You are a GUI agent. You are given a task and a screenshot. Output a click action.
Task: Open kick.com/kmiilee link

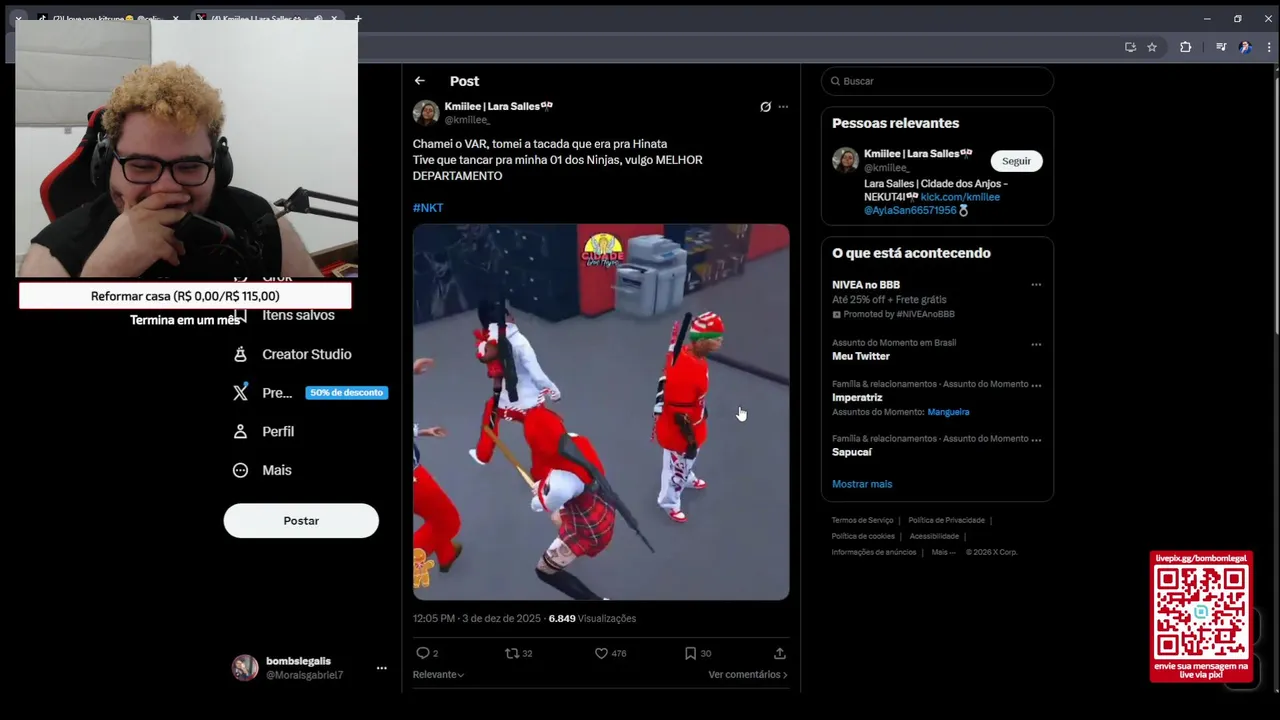click(960, 197)
